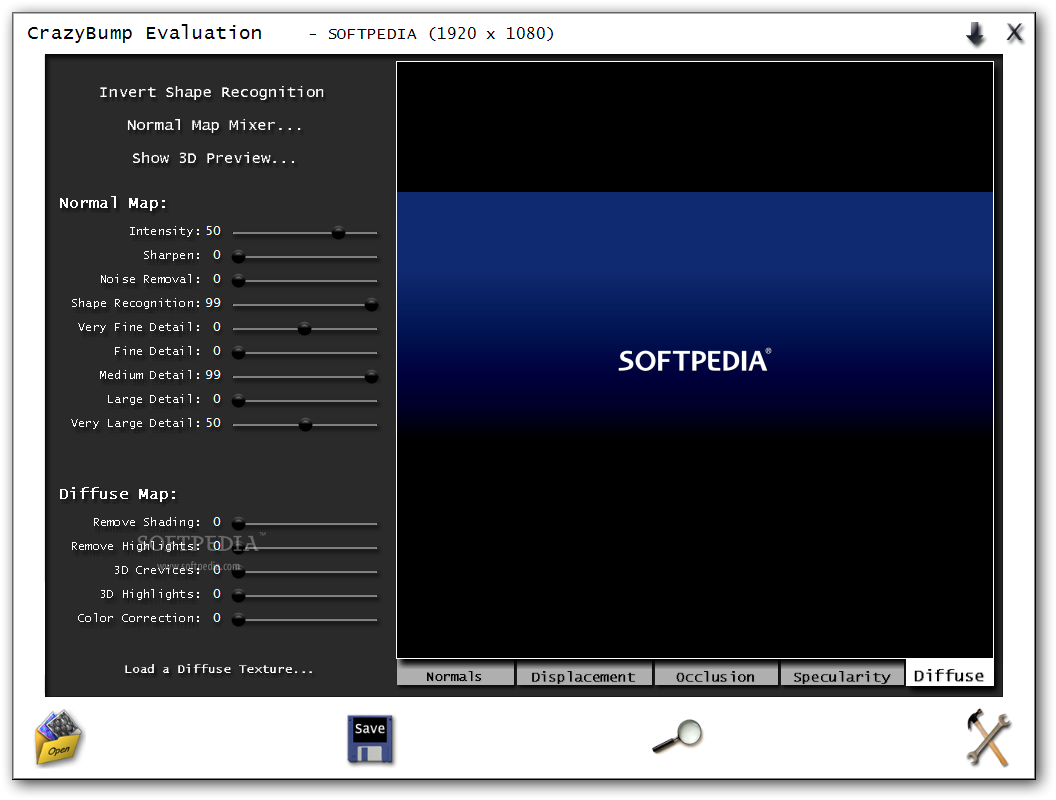The image size is (1056, 800).
Task: Open the magnifying glass zoom tool
Action: coord(678,736)
